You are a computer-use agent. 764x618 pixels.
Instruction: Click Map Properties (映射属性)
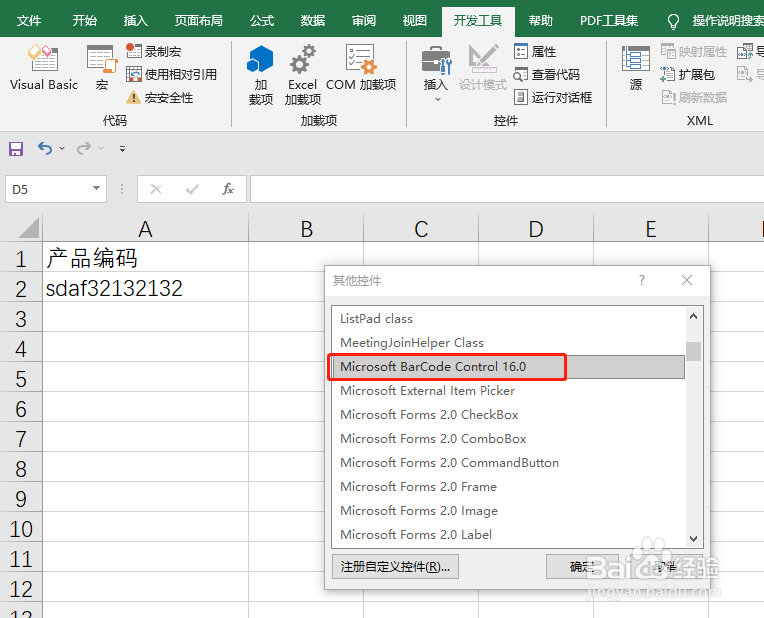point(694,51)
